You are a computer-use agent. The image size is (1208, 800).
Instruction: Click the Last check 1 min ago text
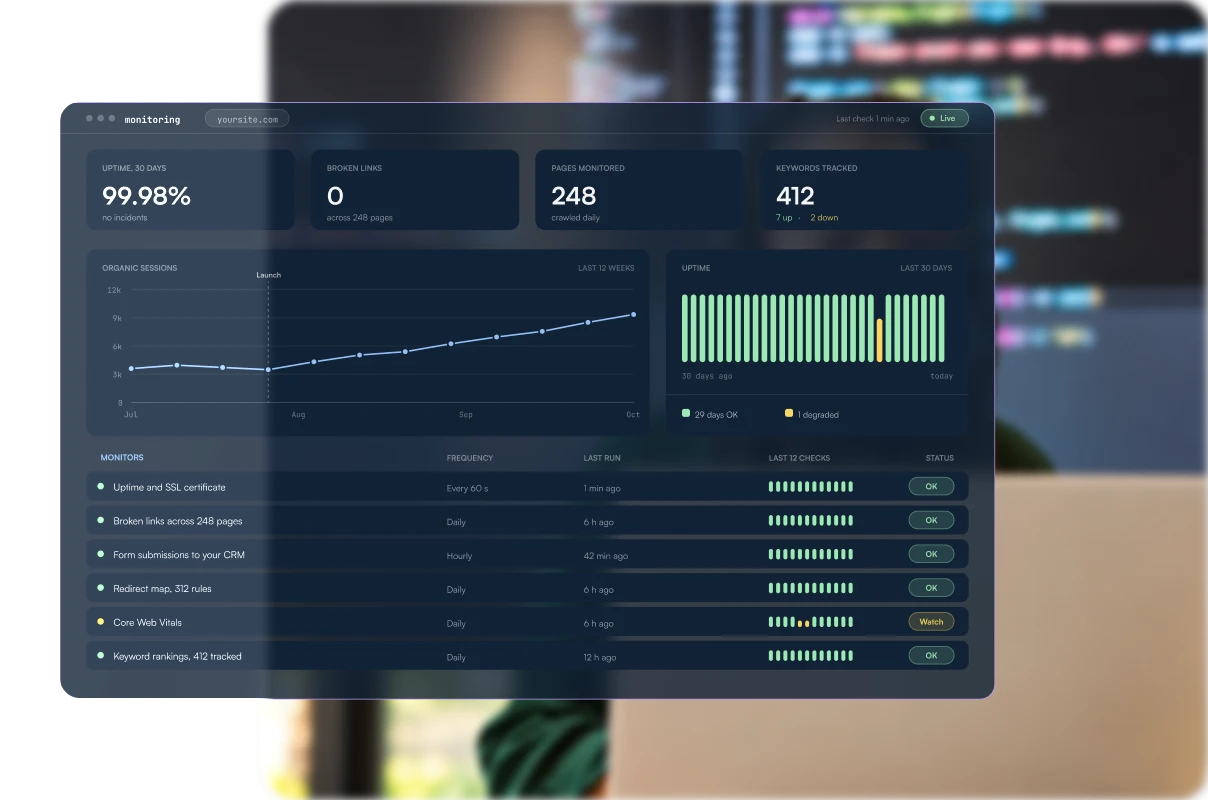[873, 119]
